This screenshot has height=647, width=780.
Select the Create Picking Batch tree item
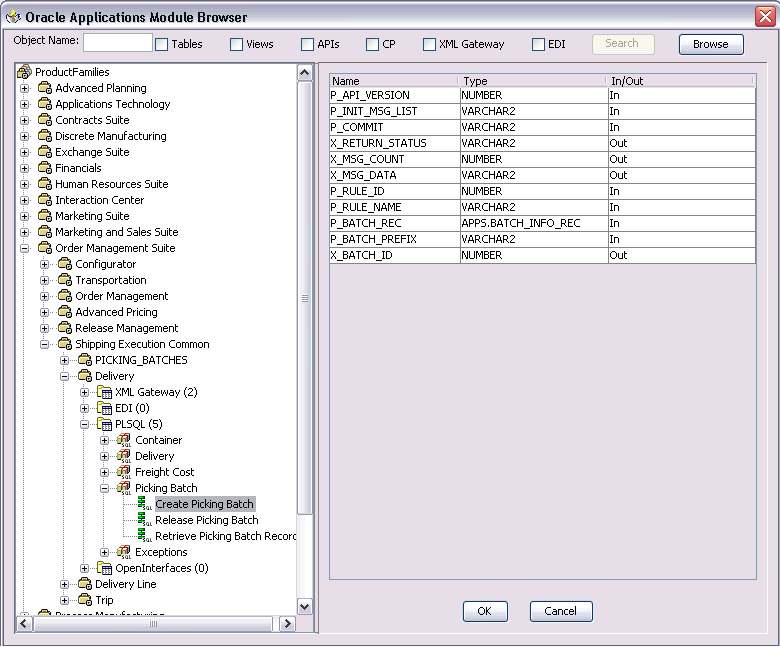pos(204,504)
